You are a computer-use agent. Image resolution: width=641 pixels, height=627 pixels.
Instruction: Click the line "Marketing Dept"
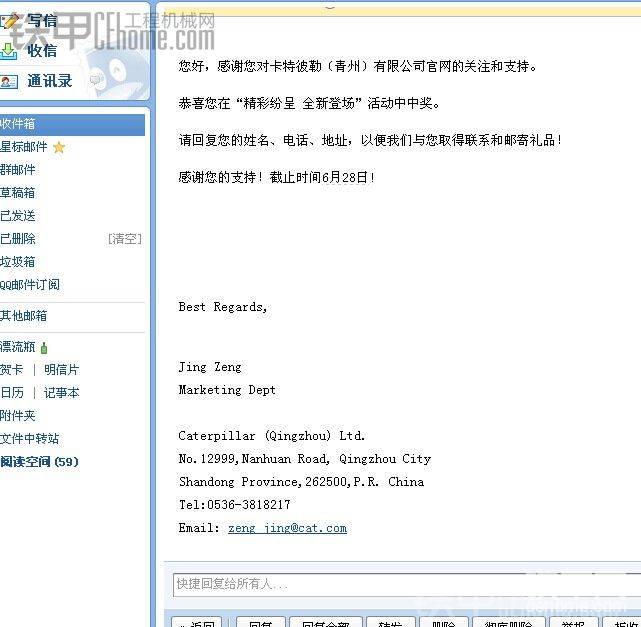click(227, 390)
